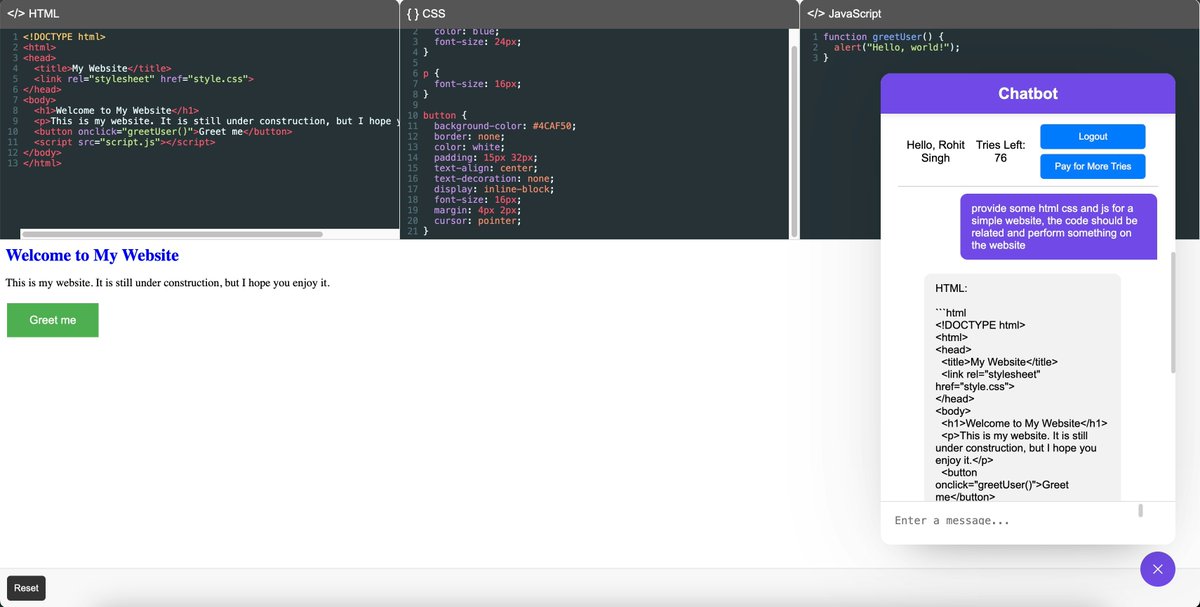Click the script src script.js code line
This screenshot has width=1200, height=607.
click(x=125, y=142)
